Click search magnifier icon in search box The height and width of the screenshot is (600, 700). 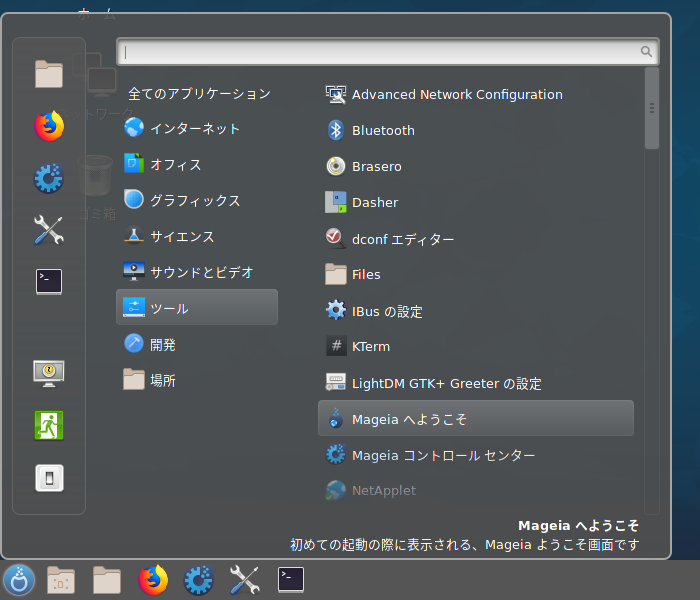pyautogui.click(x=646, y=52)
